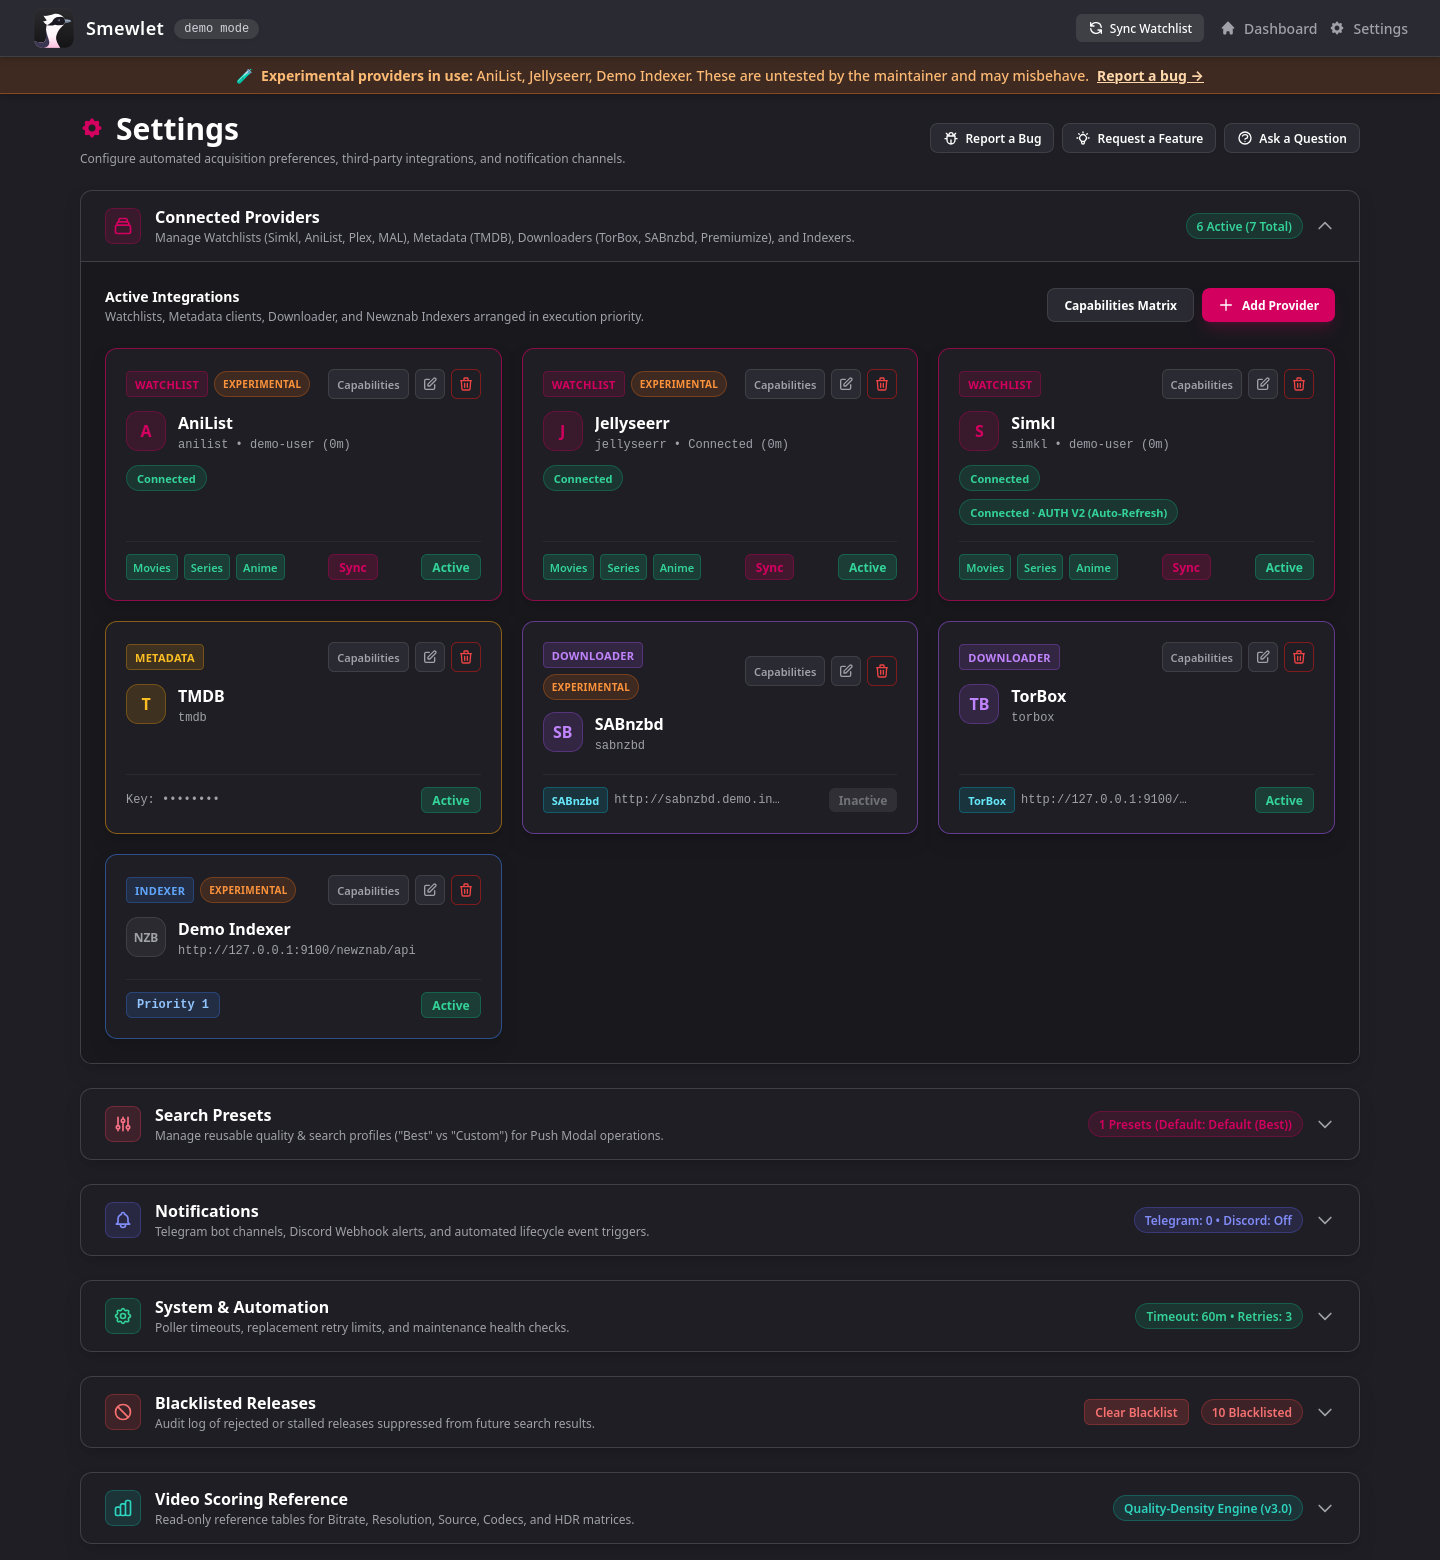The image size is (1440, 1560).
Task: Open Settings in top navigation
Action: coord(1369,29)
